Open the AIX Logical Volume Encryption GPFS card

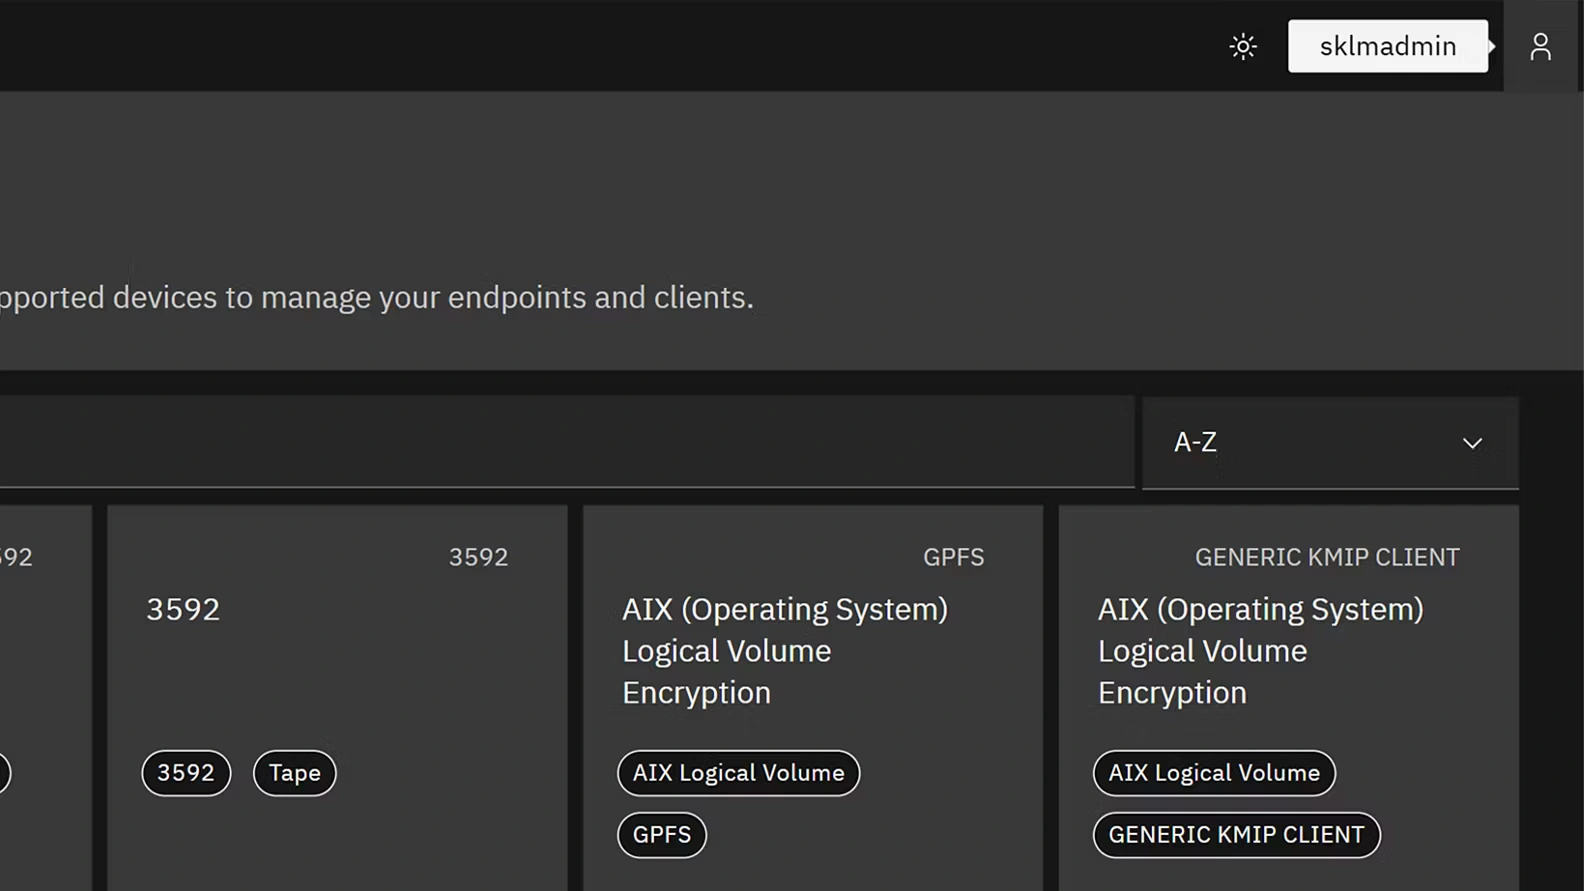point(784,650)
